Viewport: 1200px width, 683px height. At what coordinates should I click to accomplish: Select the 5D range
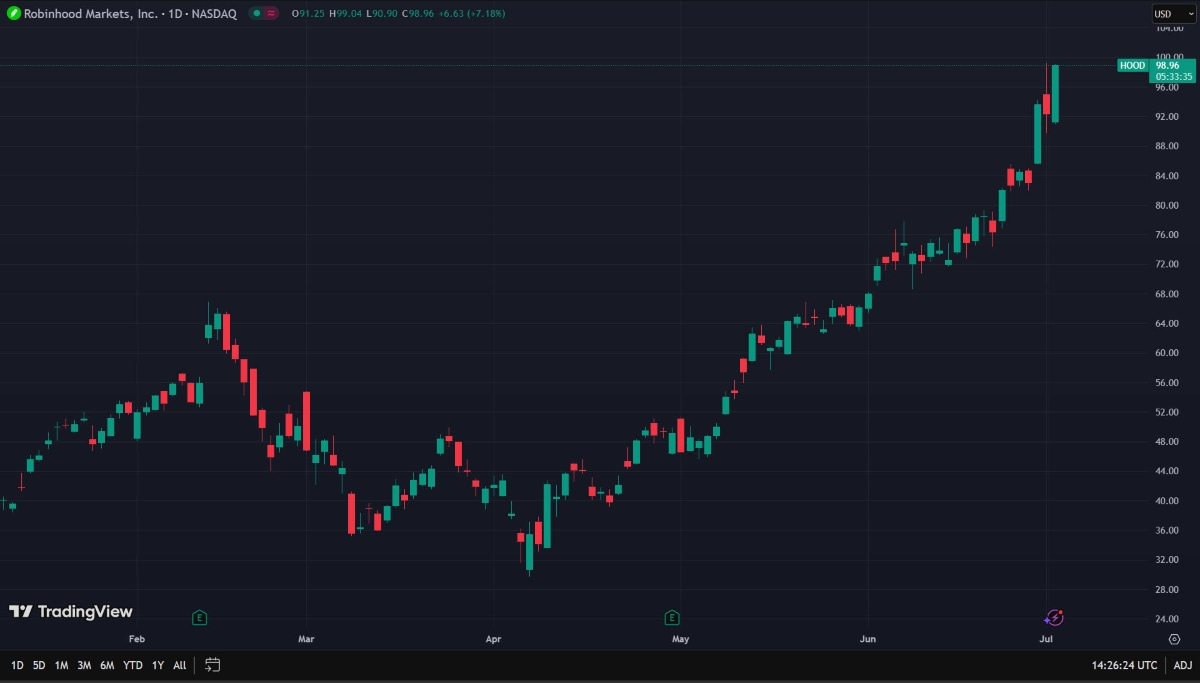39,665
